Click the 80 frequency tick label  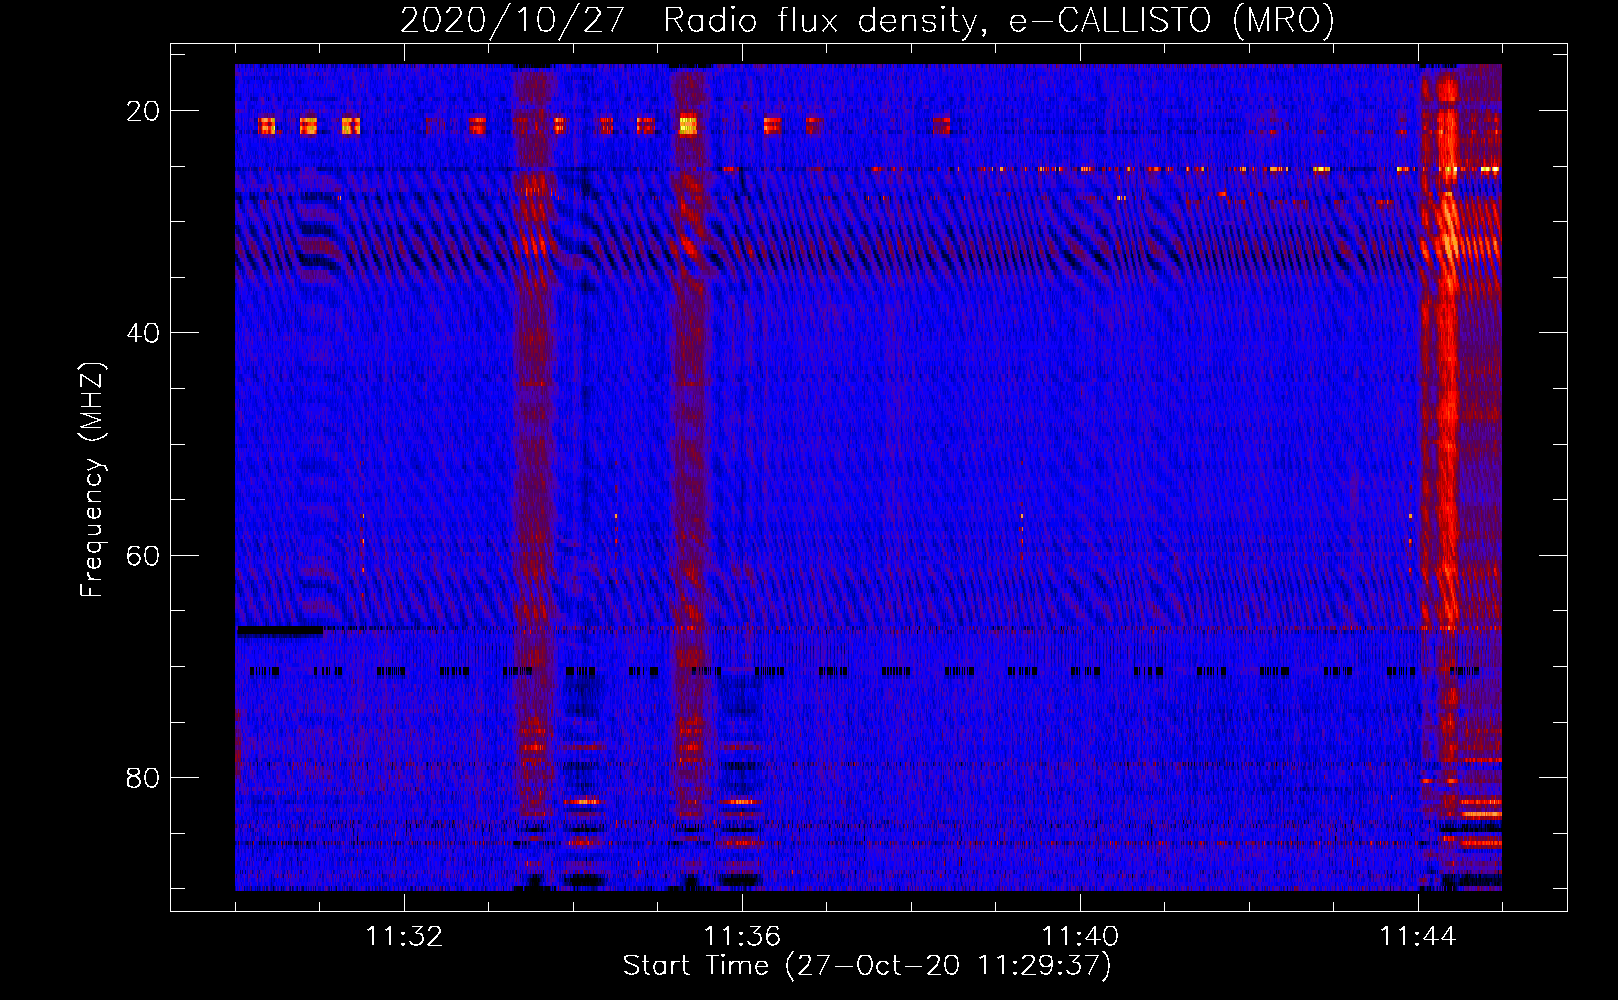pyautogui.click(x=143, y=777)
